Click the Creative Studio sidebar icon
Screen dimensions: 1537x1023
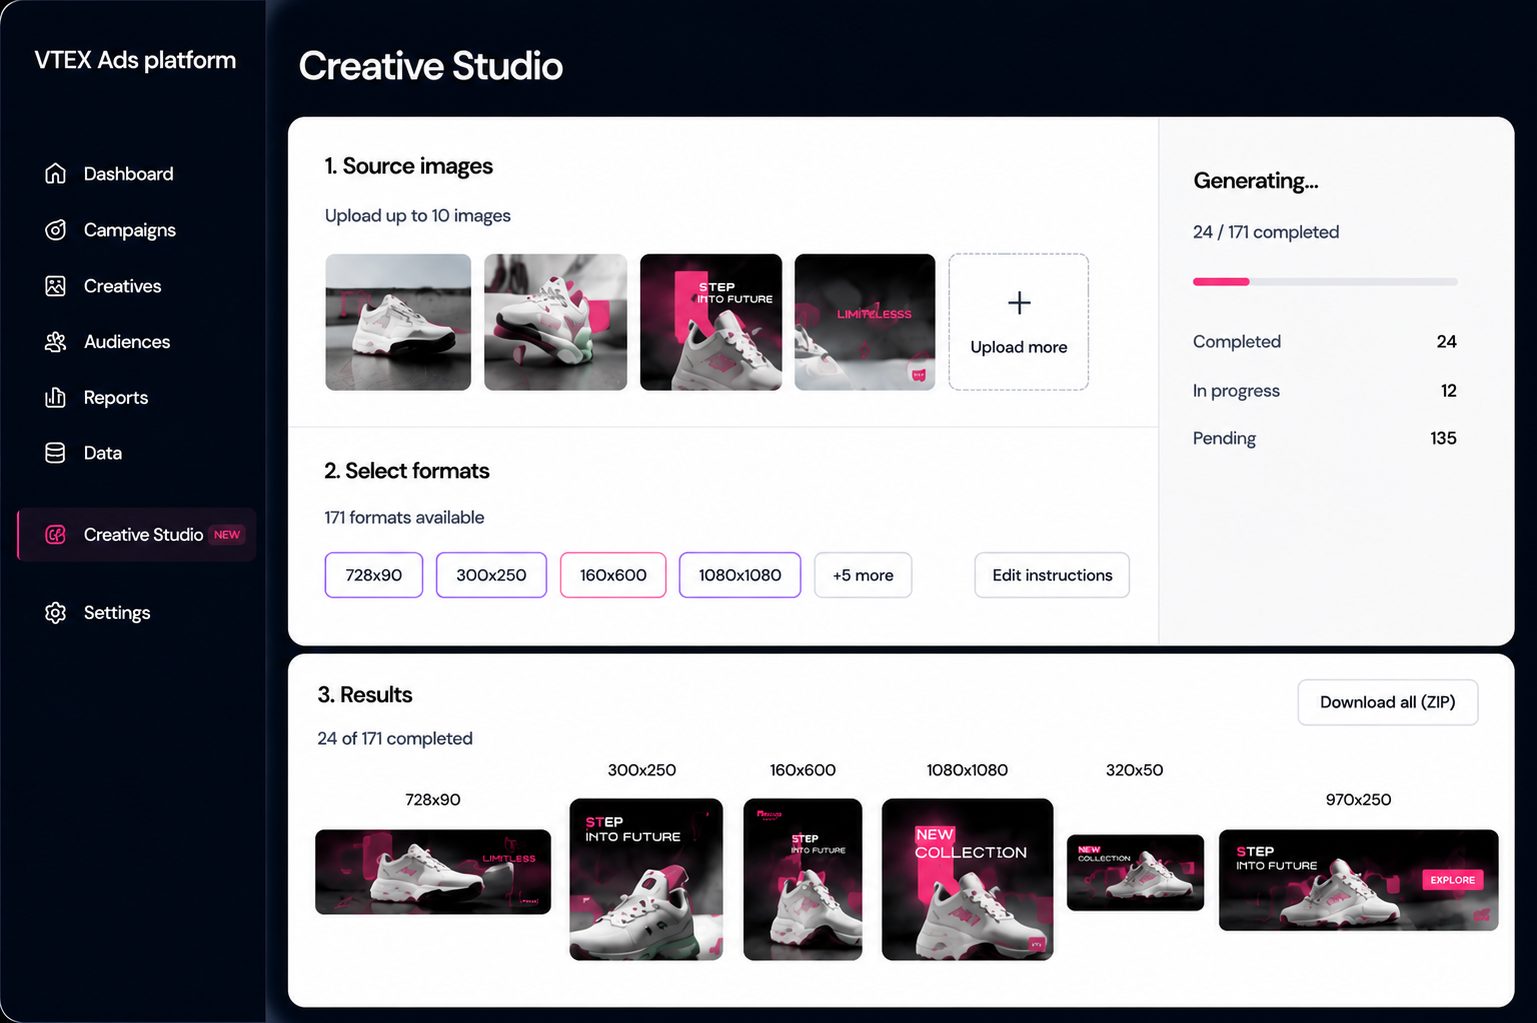point(56,534)
